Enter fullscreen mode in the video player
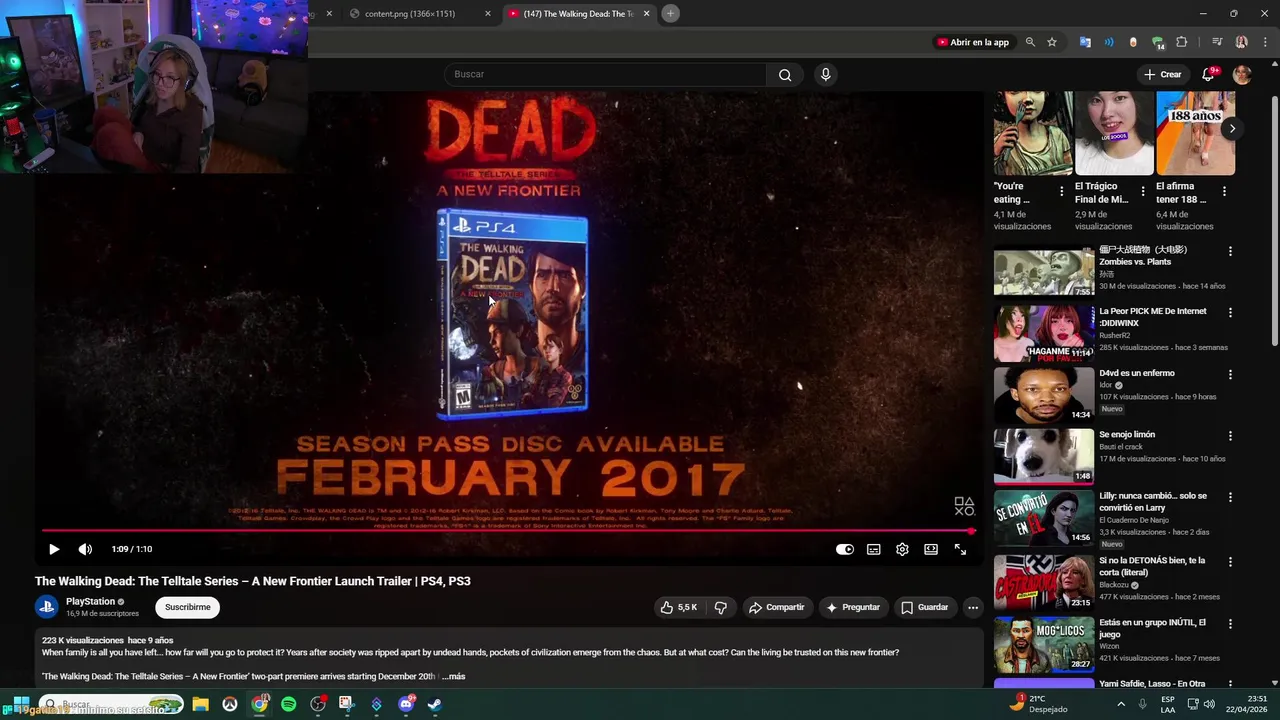The height and width of the screenshot is (720, 1280). 960,549
